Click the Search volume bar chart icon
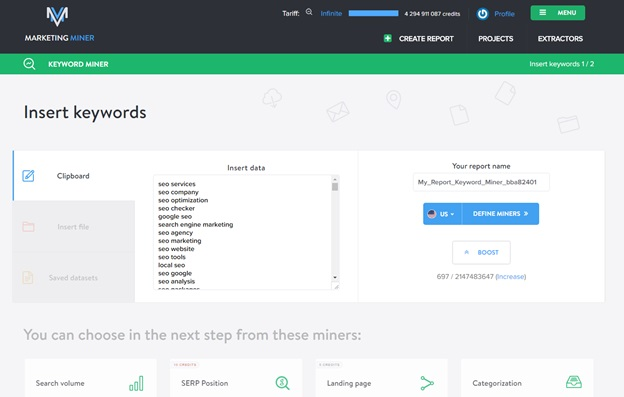 coord(136,383)
